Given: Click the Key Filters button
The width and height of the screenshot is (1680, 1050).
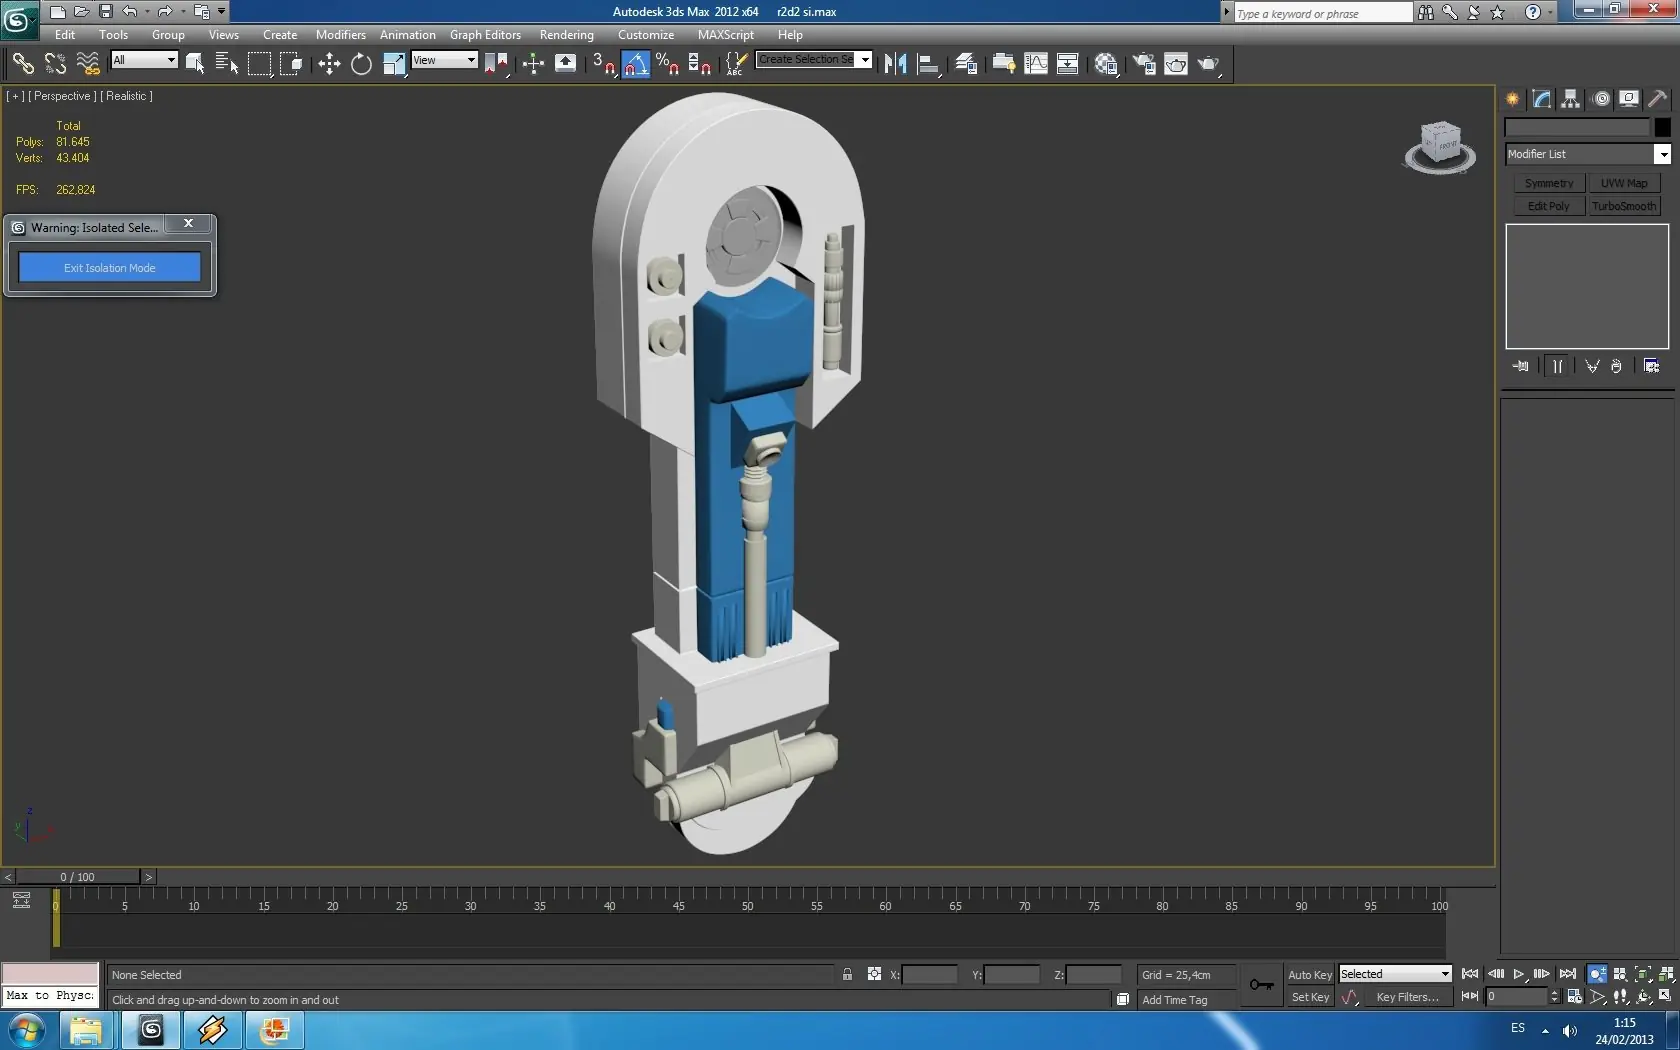Looking at the screenshot, I should (x=1407, y=997).
